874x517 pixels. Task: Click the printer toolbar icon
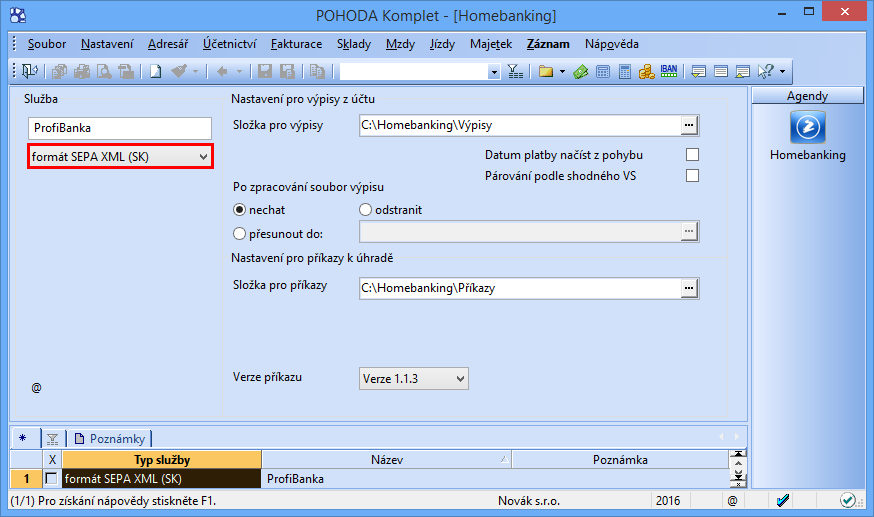tap(82, 71)
